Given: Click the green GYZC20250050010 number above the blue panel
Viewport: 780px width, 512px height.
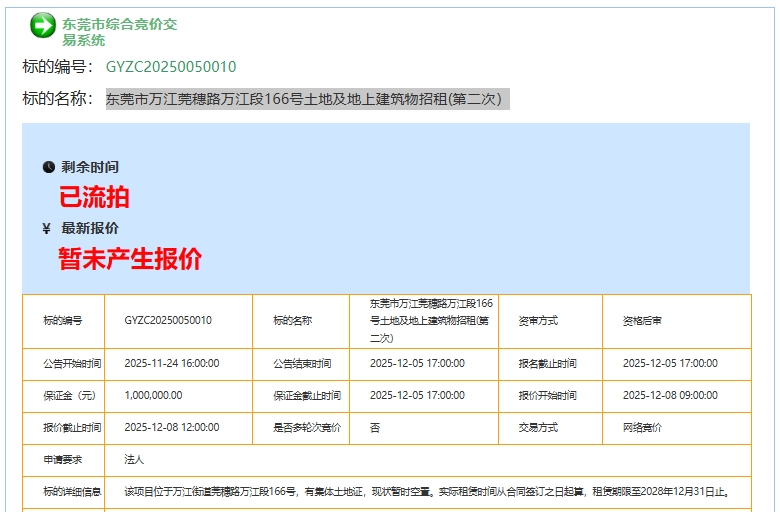Looking at the screenshot, I should 171,67.
